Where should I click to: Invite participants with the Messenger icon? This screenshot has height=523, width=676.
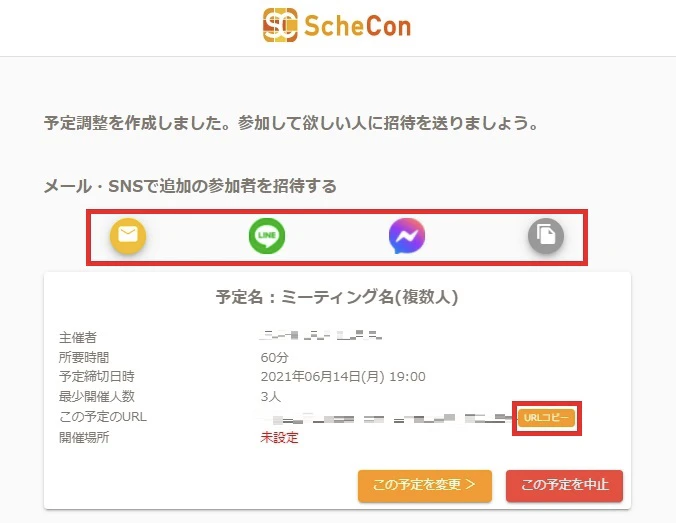click(407, 236)
